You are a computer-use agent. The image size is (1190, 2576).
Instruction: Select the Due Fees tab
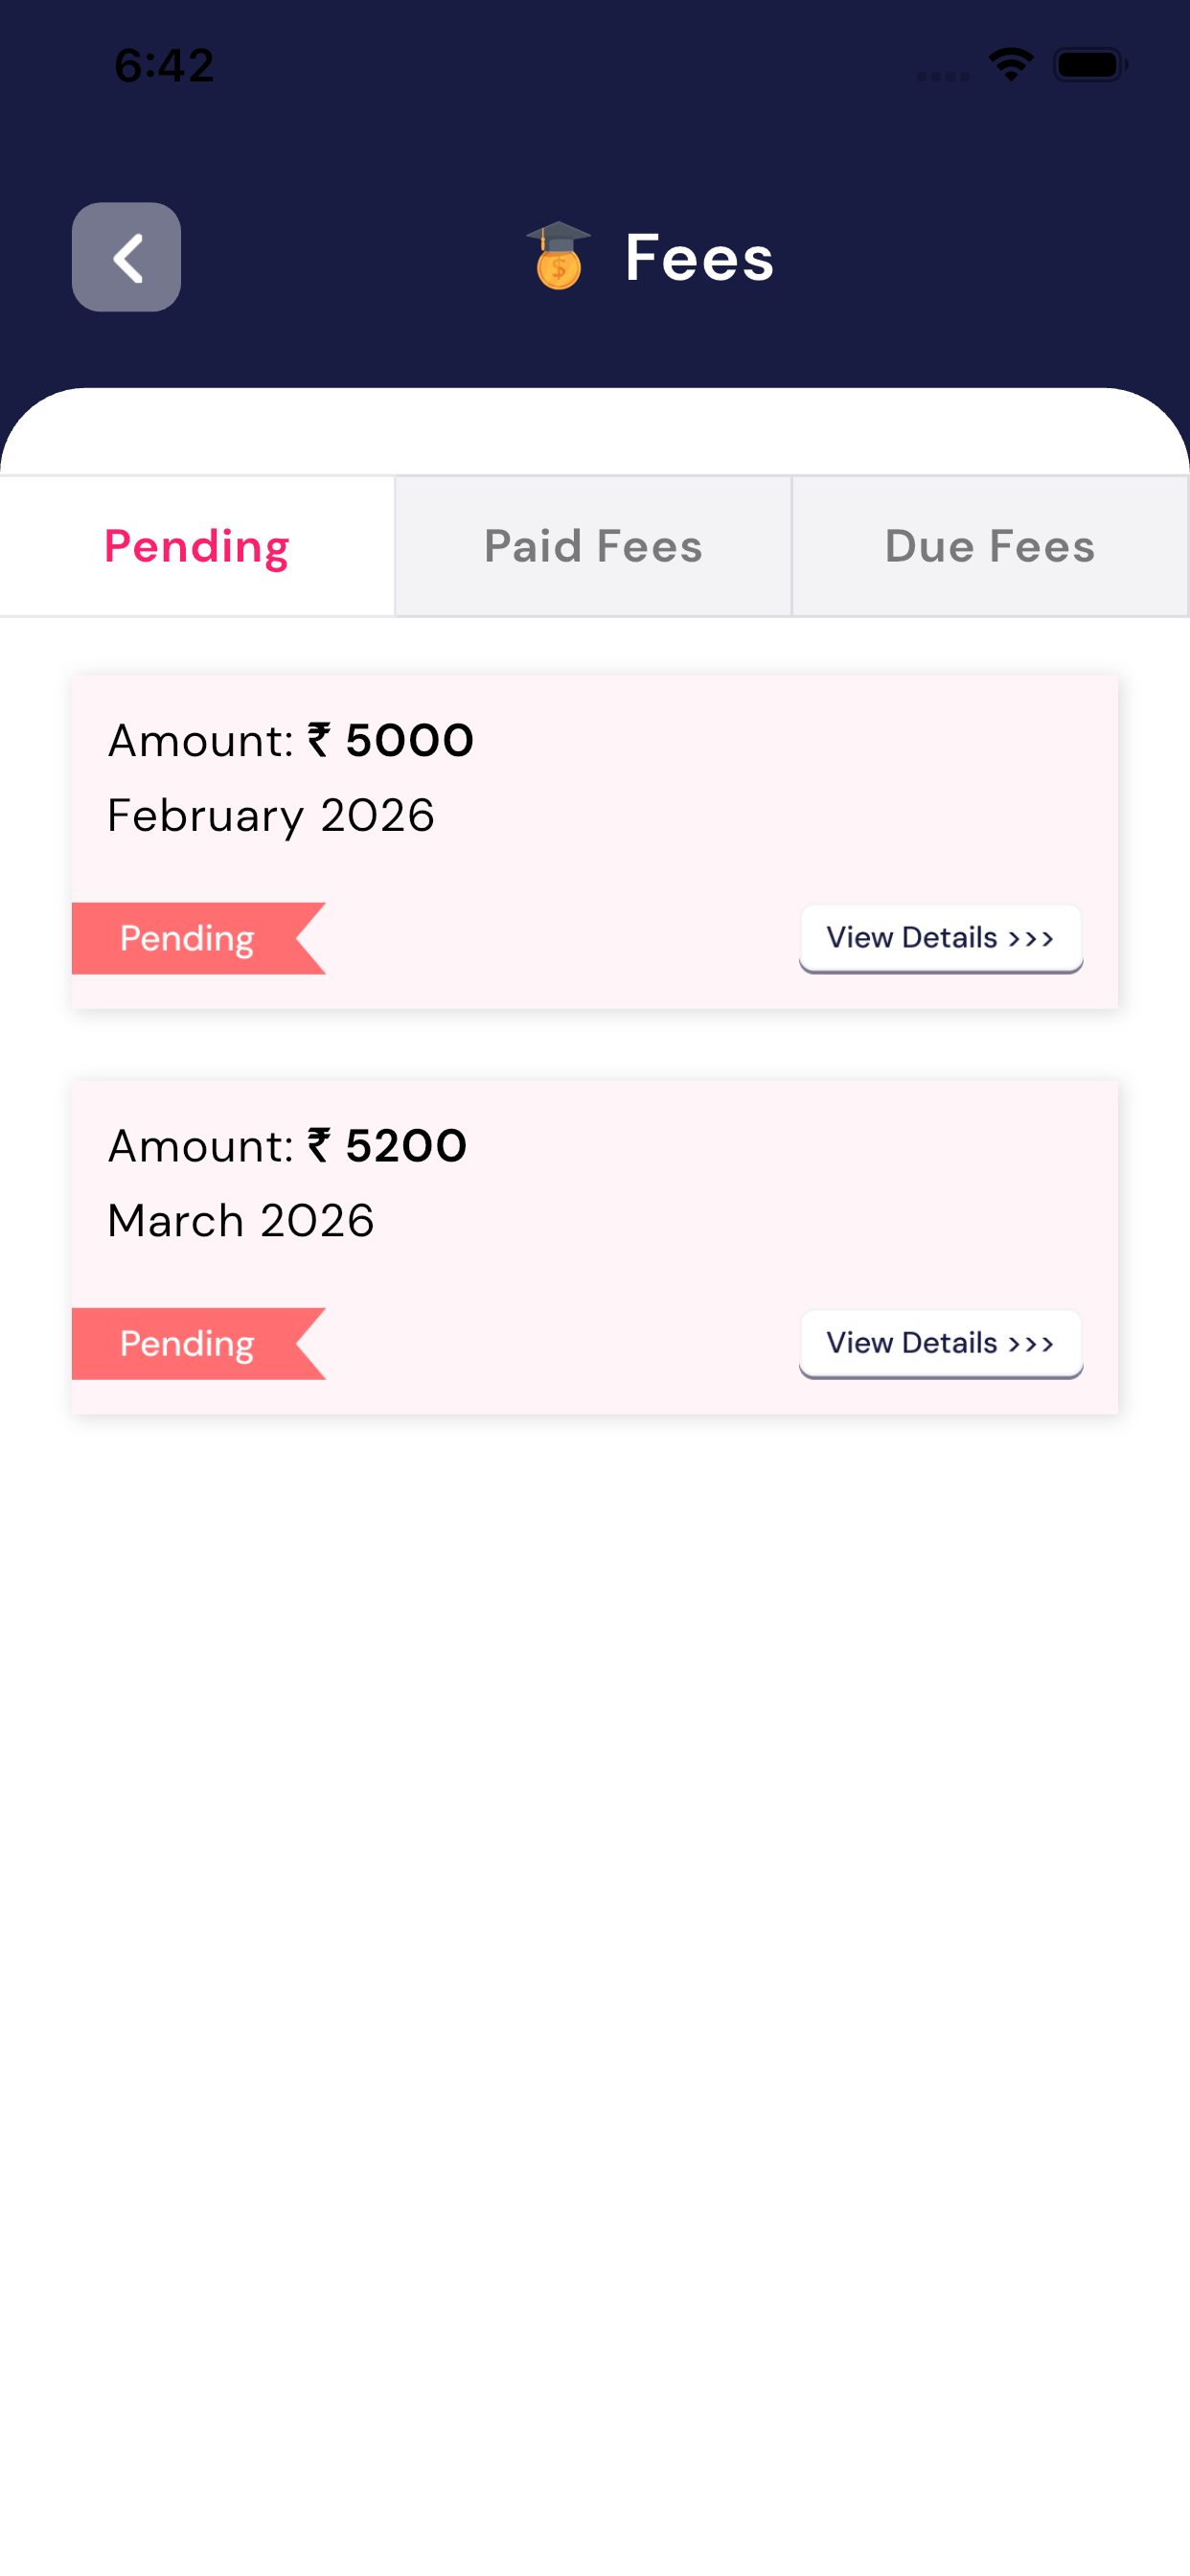coord(990,546)
